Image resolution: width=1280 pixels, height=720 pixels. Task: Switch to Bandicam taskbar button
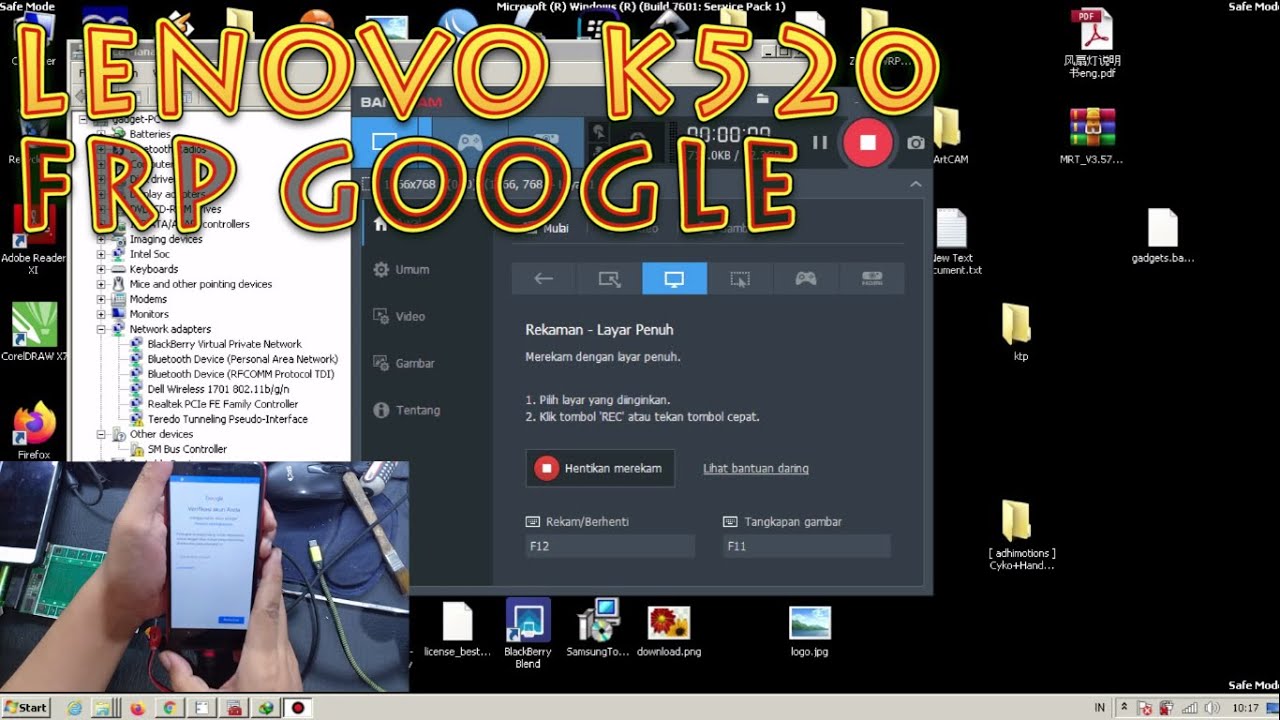pos(298,708)
